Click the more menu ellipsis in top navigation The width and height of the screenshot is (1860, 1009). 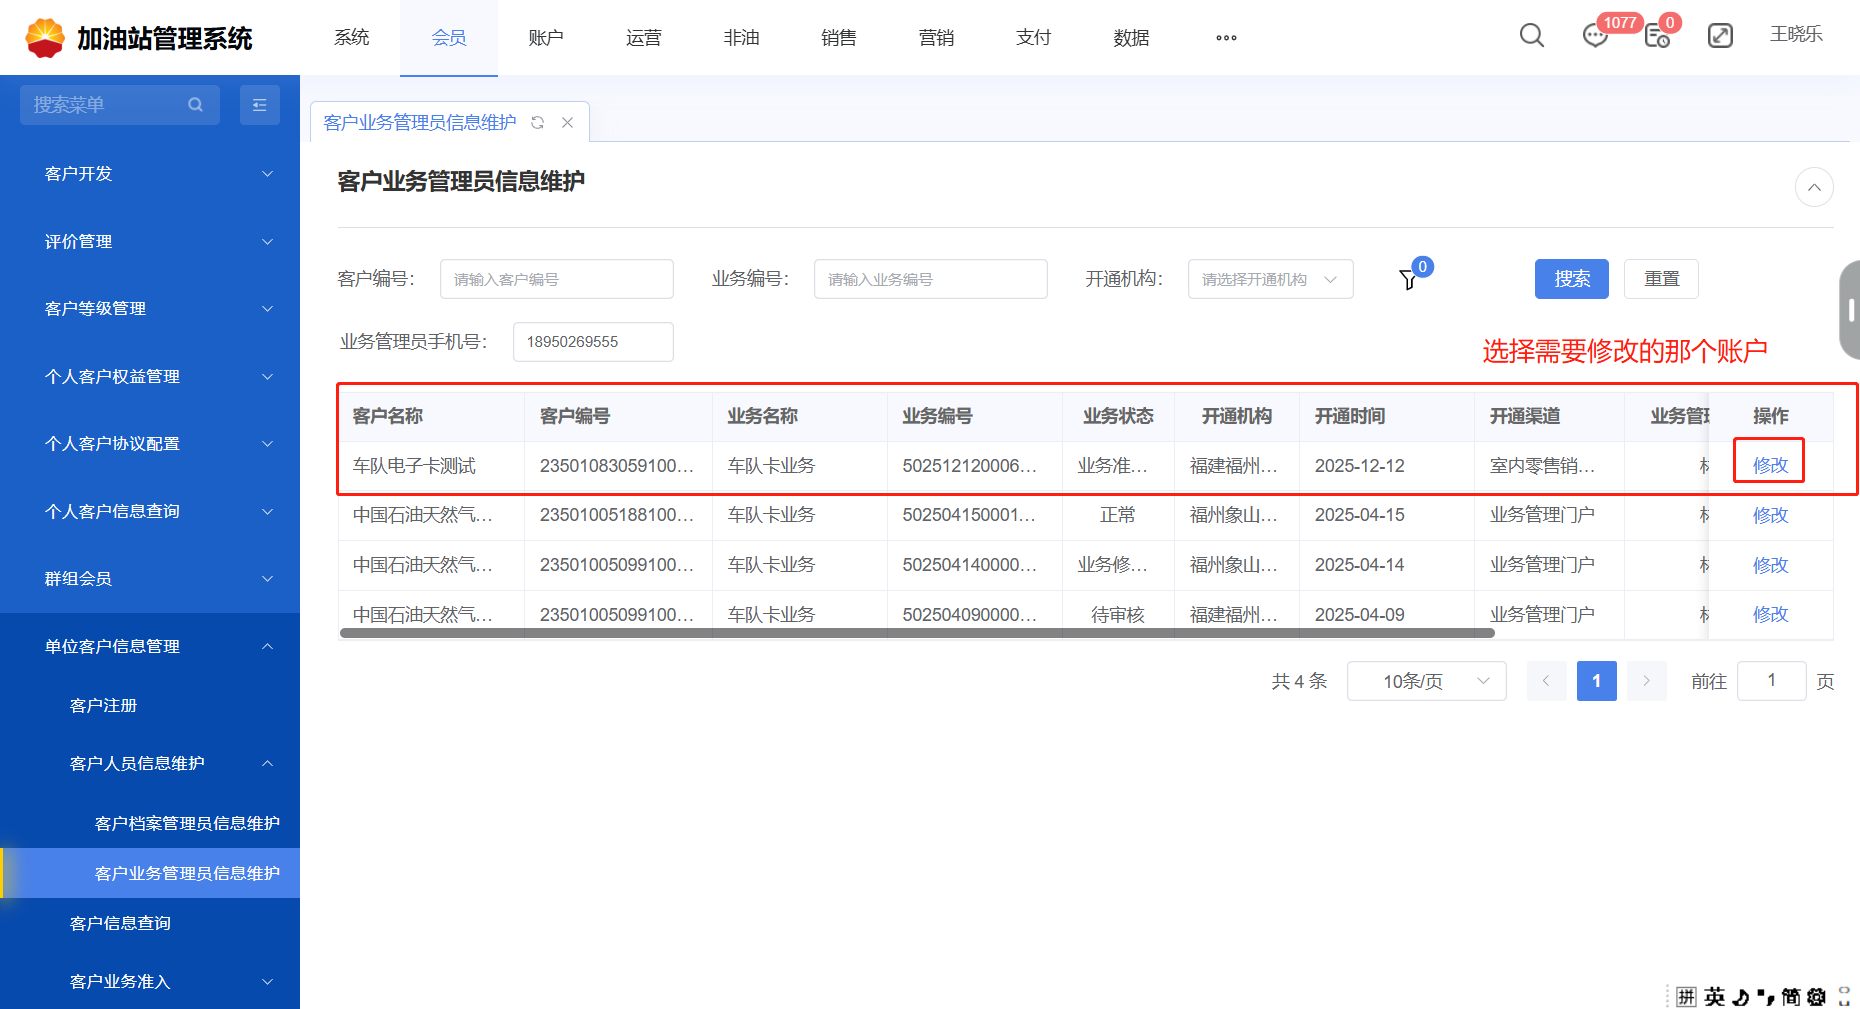[1226, 38]
